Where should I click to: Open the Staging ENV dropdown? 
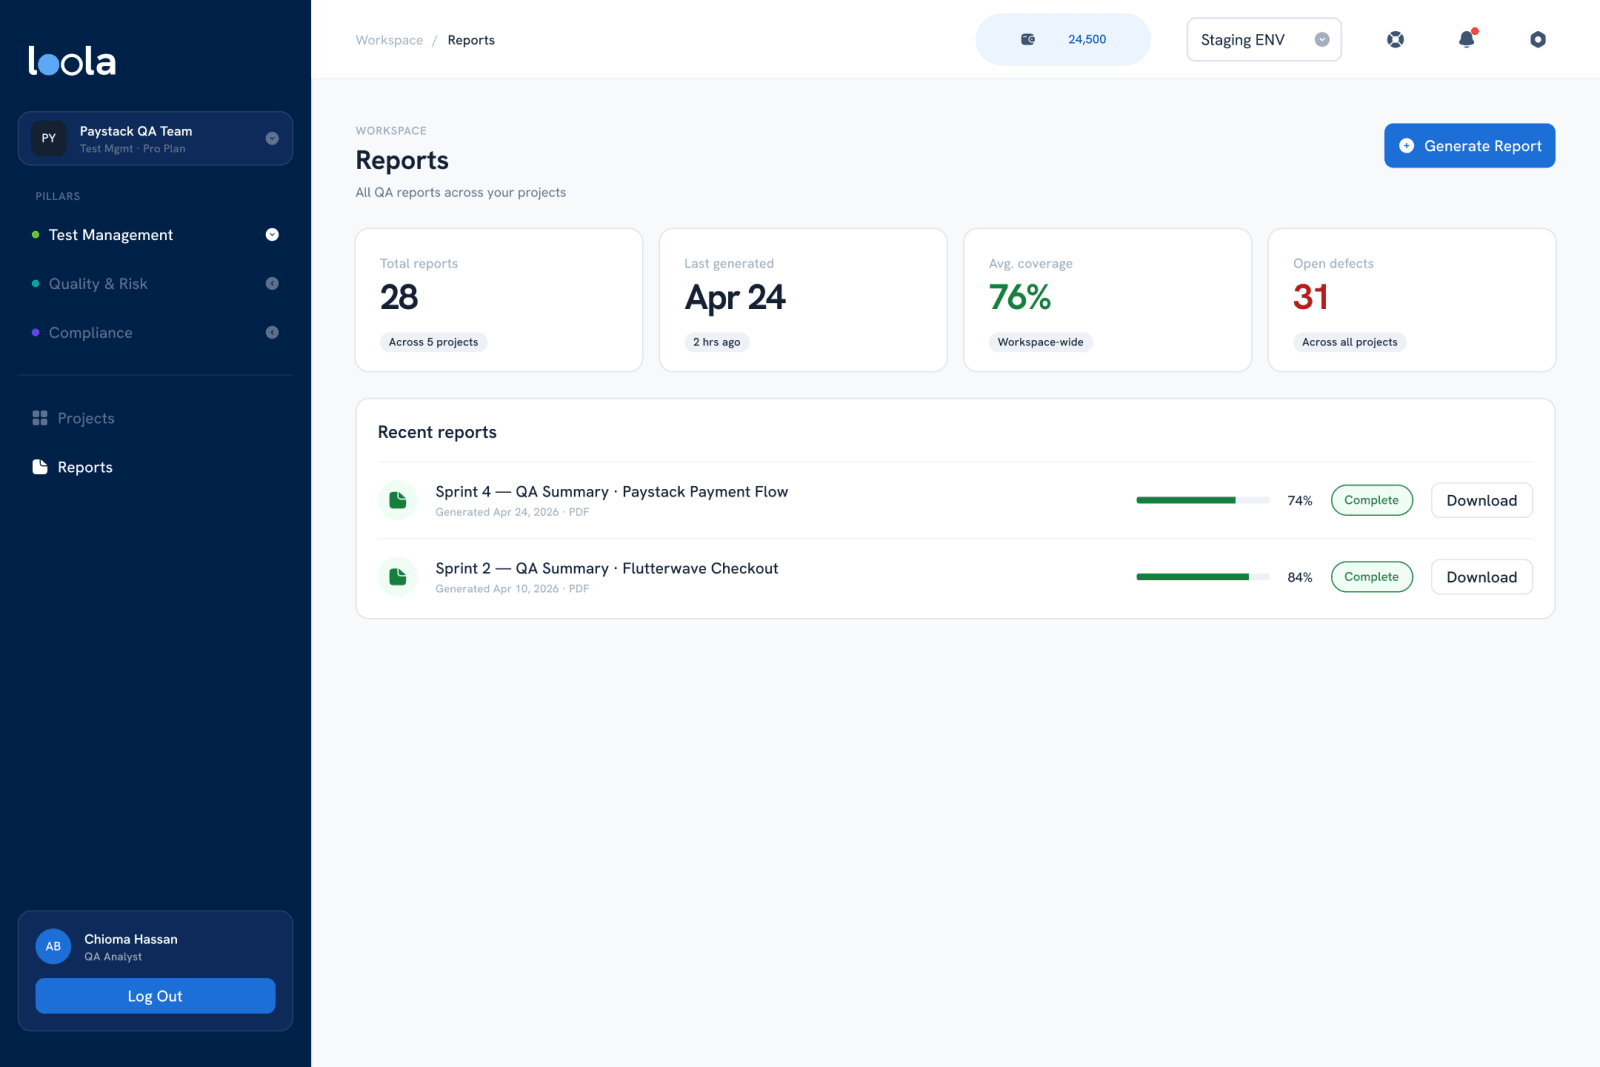1264,39
